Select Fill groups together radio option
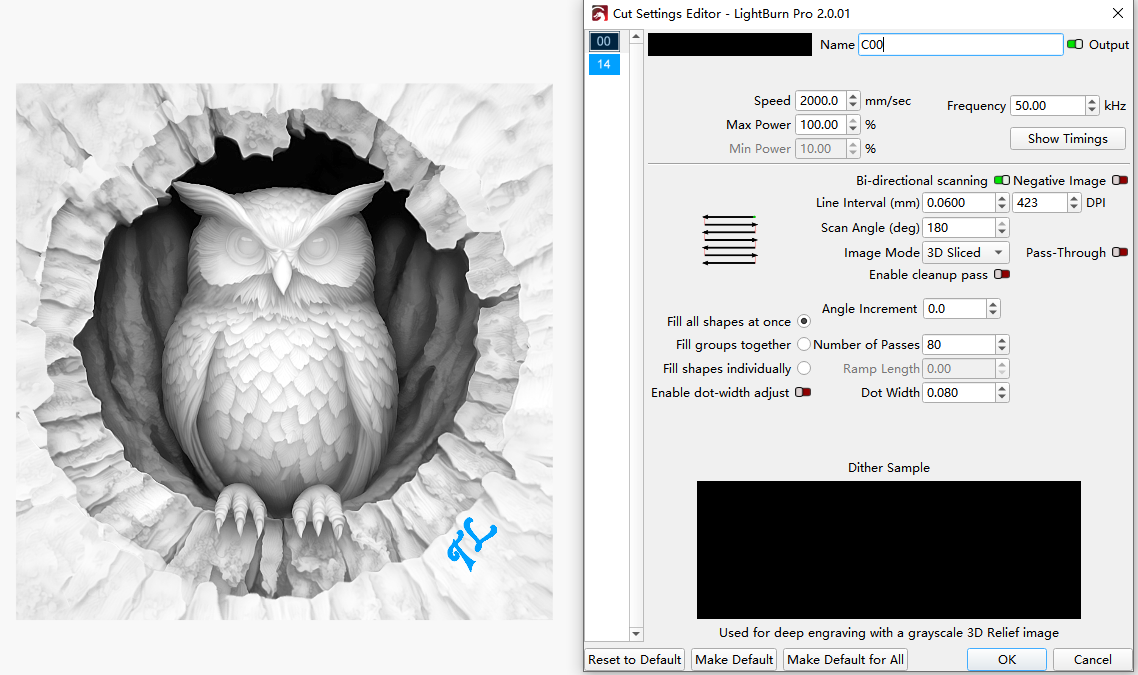Image resolution: width=1138 pixels, height=675 pixels. [804, 345]
